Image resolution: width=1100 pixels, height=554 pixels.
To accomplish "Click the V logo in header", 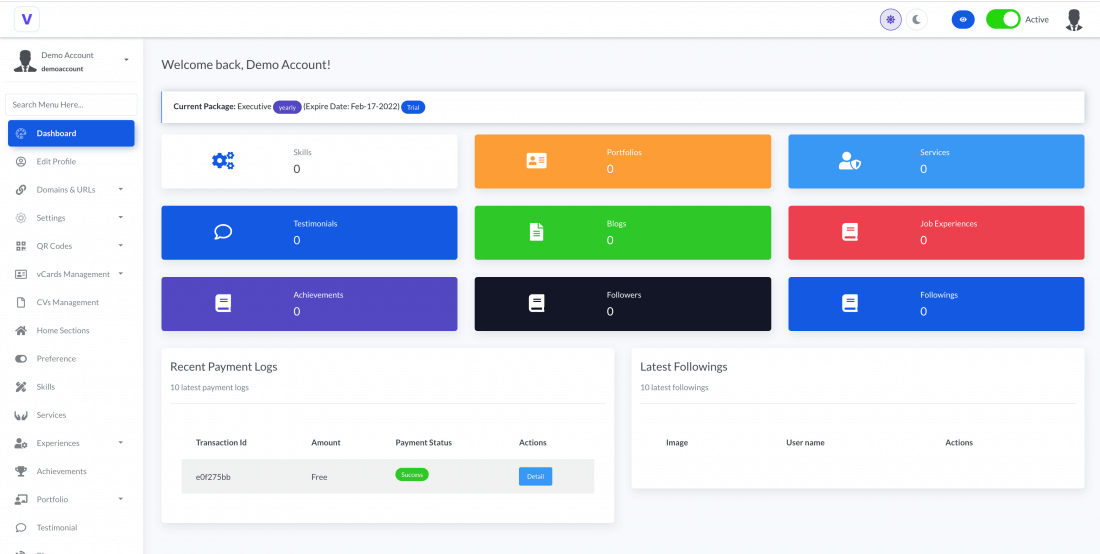I will [x=26, y=19].
